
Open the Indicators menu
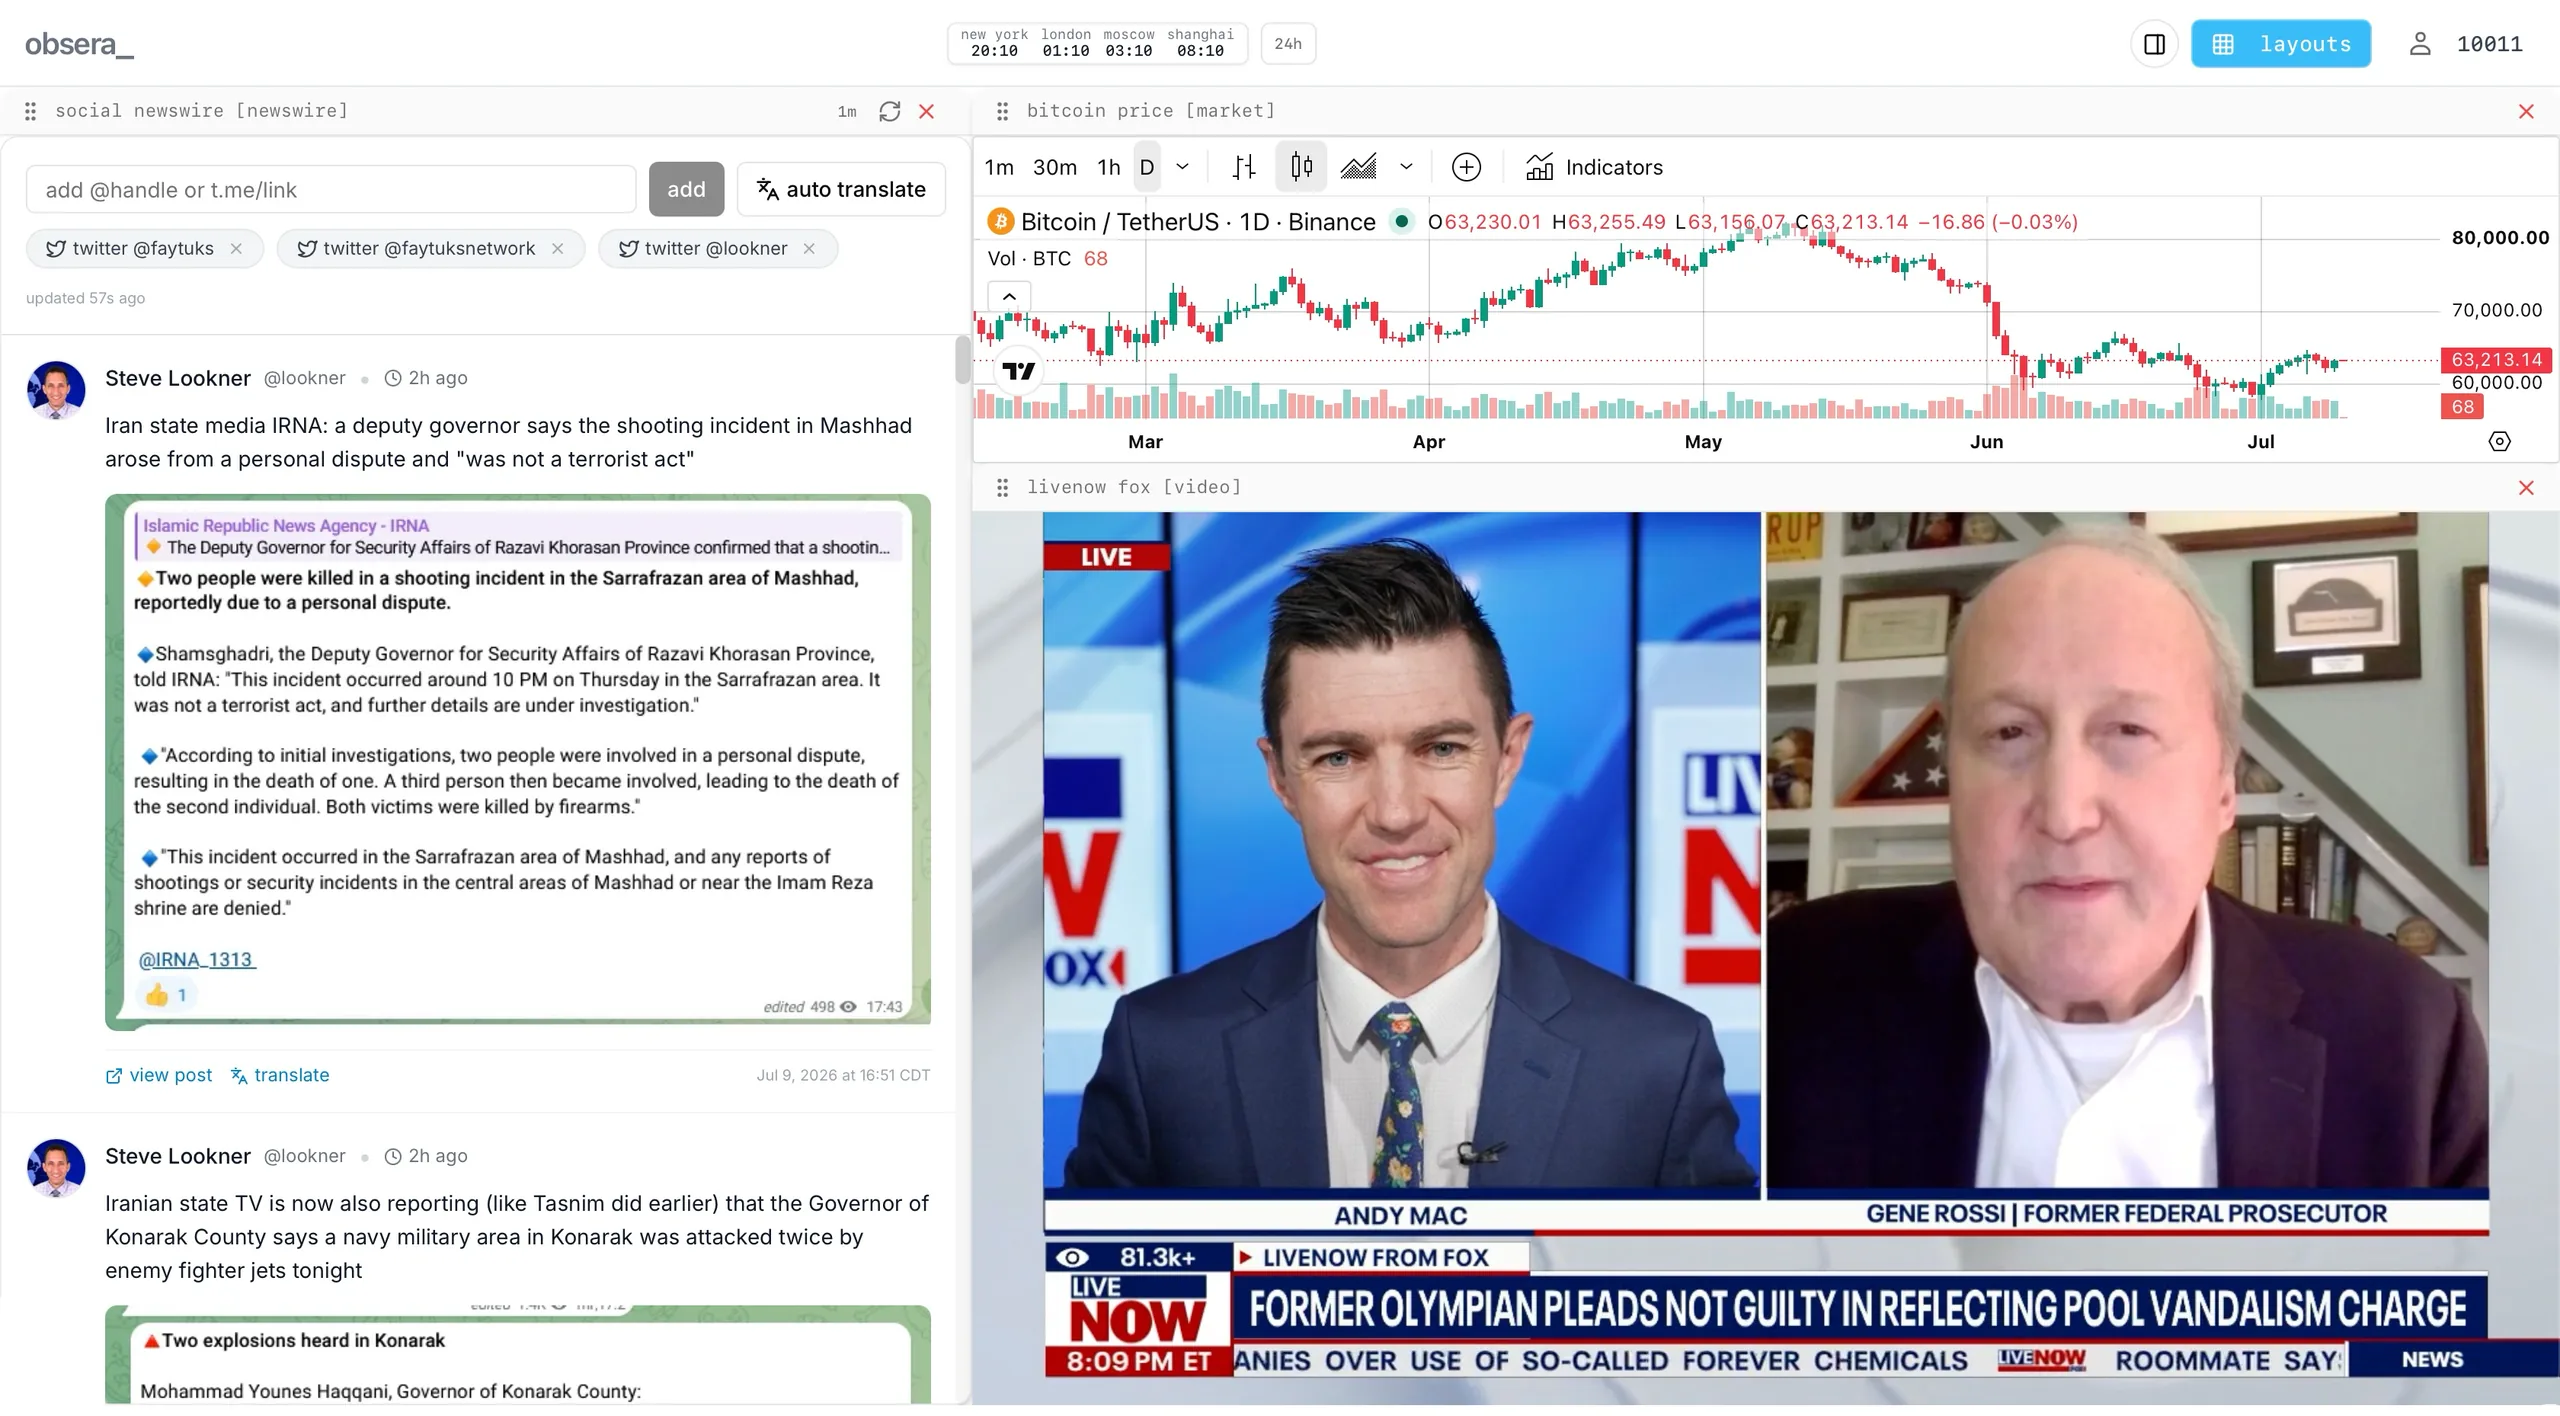[1594, 167]
